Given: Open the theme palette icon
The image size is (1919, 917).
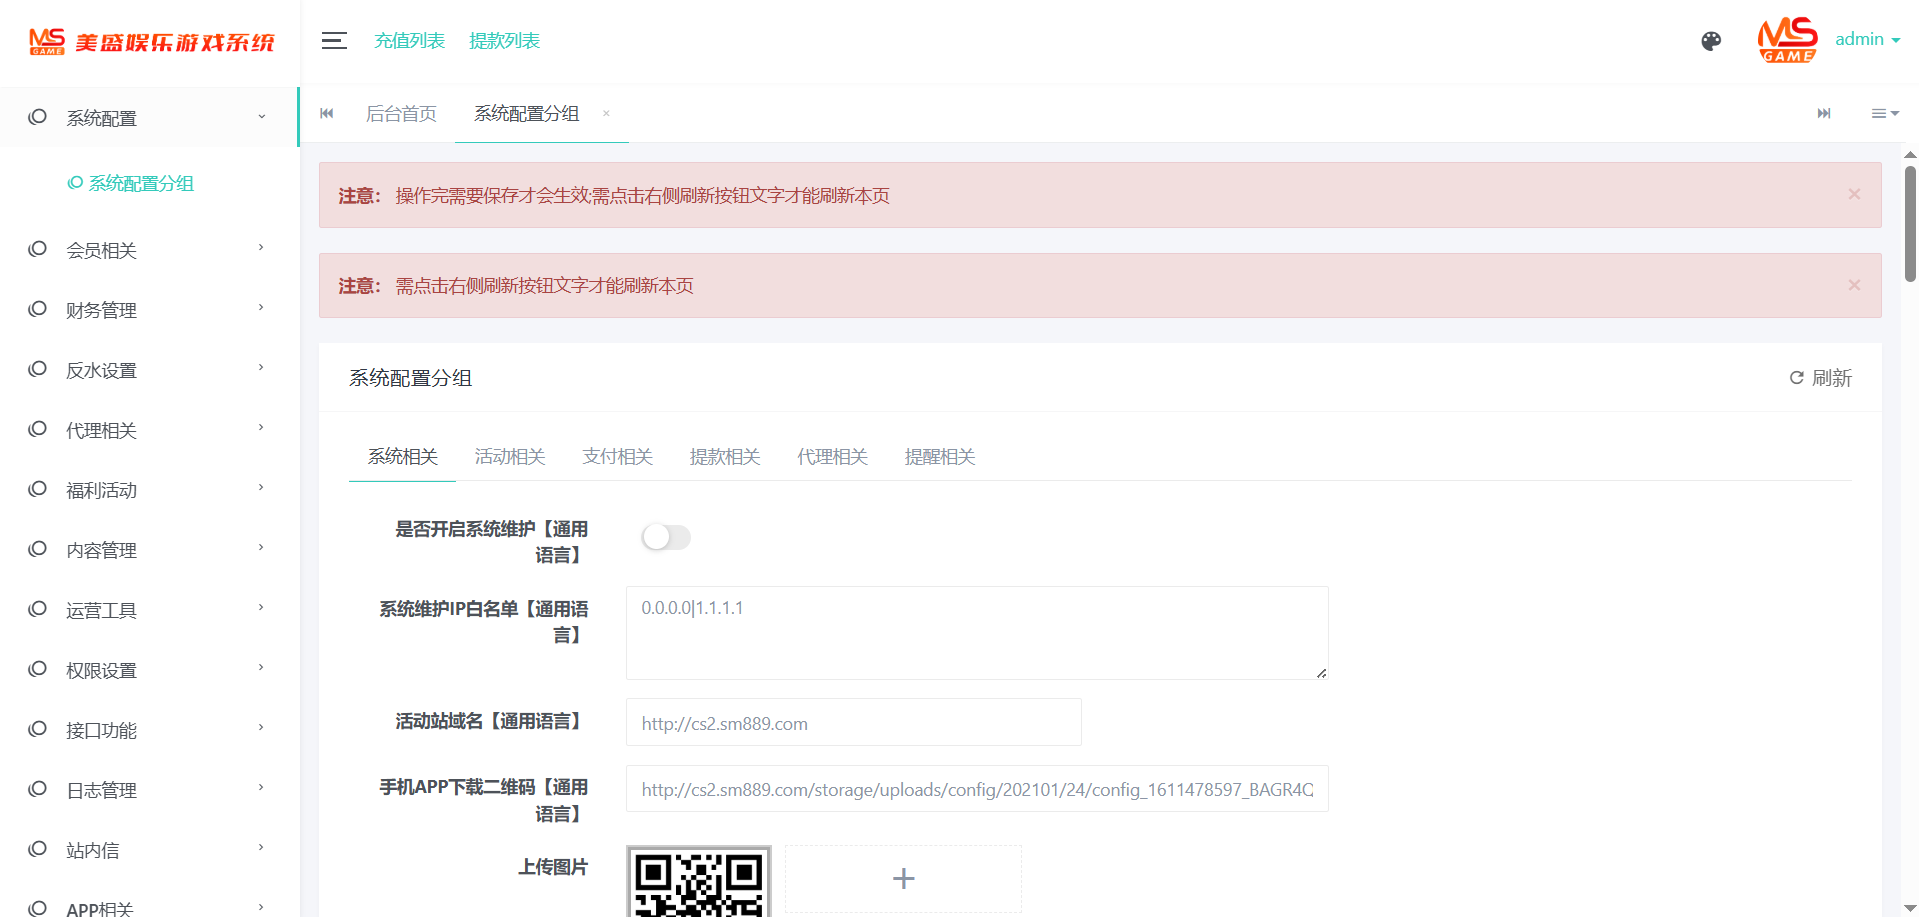Looking at the screenshot, I should pyautogui.click(x=1711, y=41).
